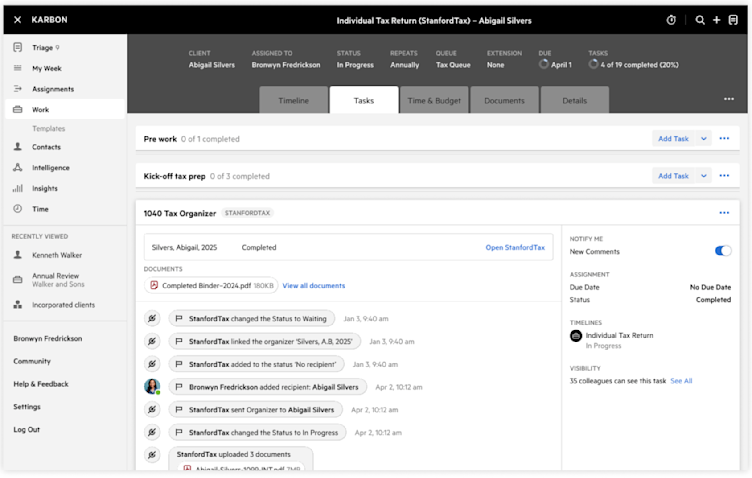Open recently viewed Annual Review work
The width and height of the screenshot is (752, 478).
pyautogui.click(x=58, y=280)
